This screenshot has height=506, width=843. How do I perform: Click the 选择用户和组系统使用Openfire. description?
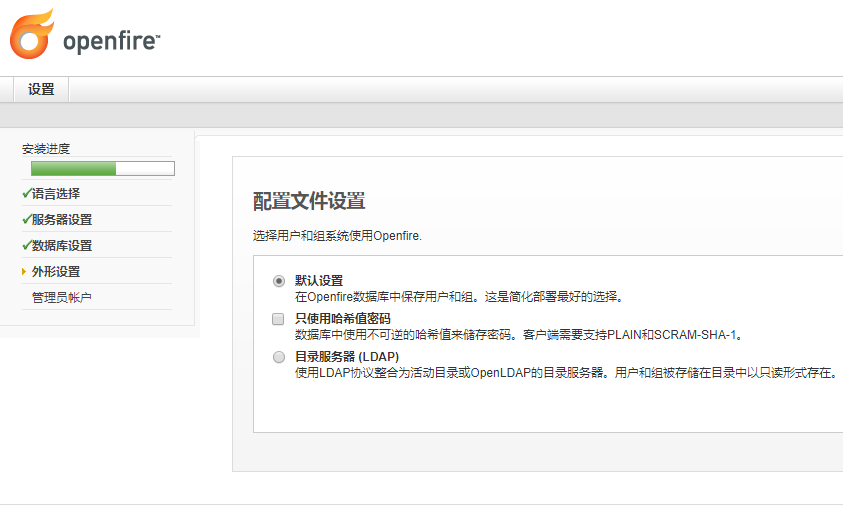click(x=337, y=236)
